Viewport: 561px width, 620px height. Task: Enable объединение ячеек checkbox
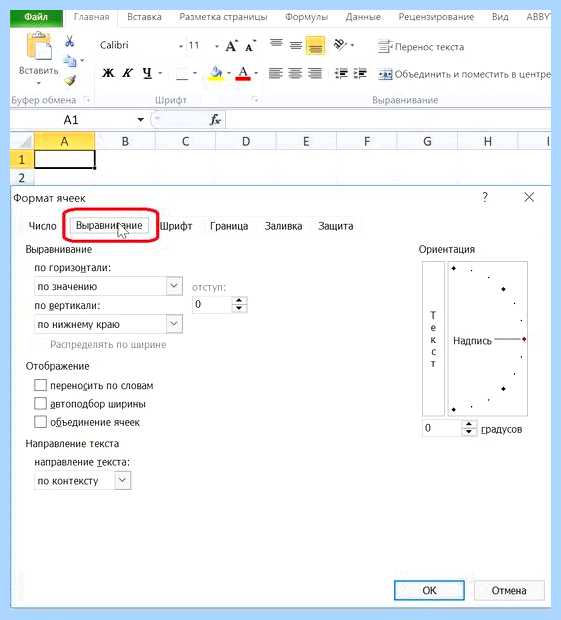pyautogui.click(x=40, y=422)
